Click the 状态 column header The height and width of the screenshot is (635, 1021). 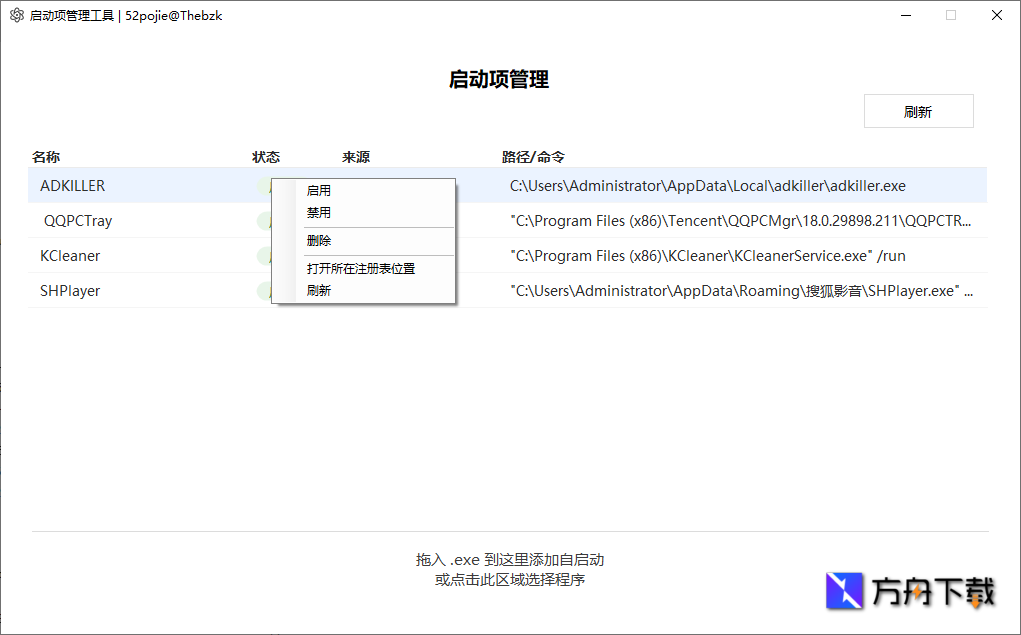click(x=266, y=157)
